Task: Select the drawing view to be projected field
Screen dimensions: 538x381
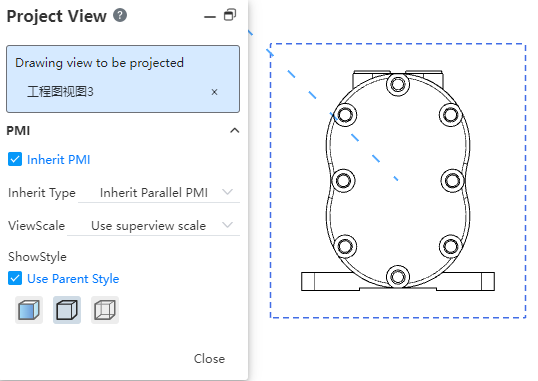Action: click(x=123, y=79)
